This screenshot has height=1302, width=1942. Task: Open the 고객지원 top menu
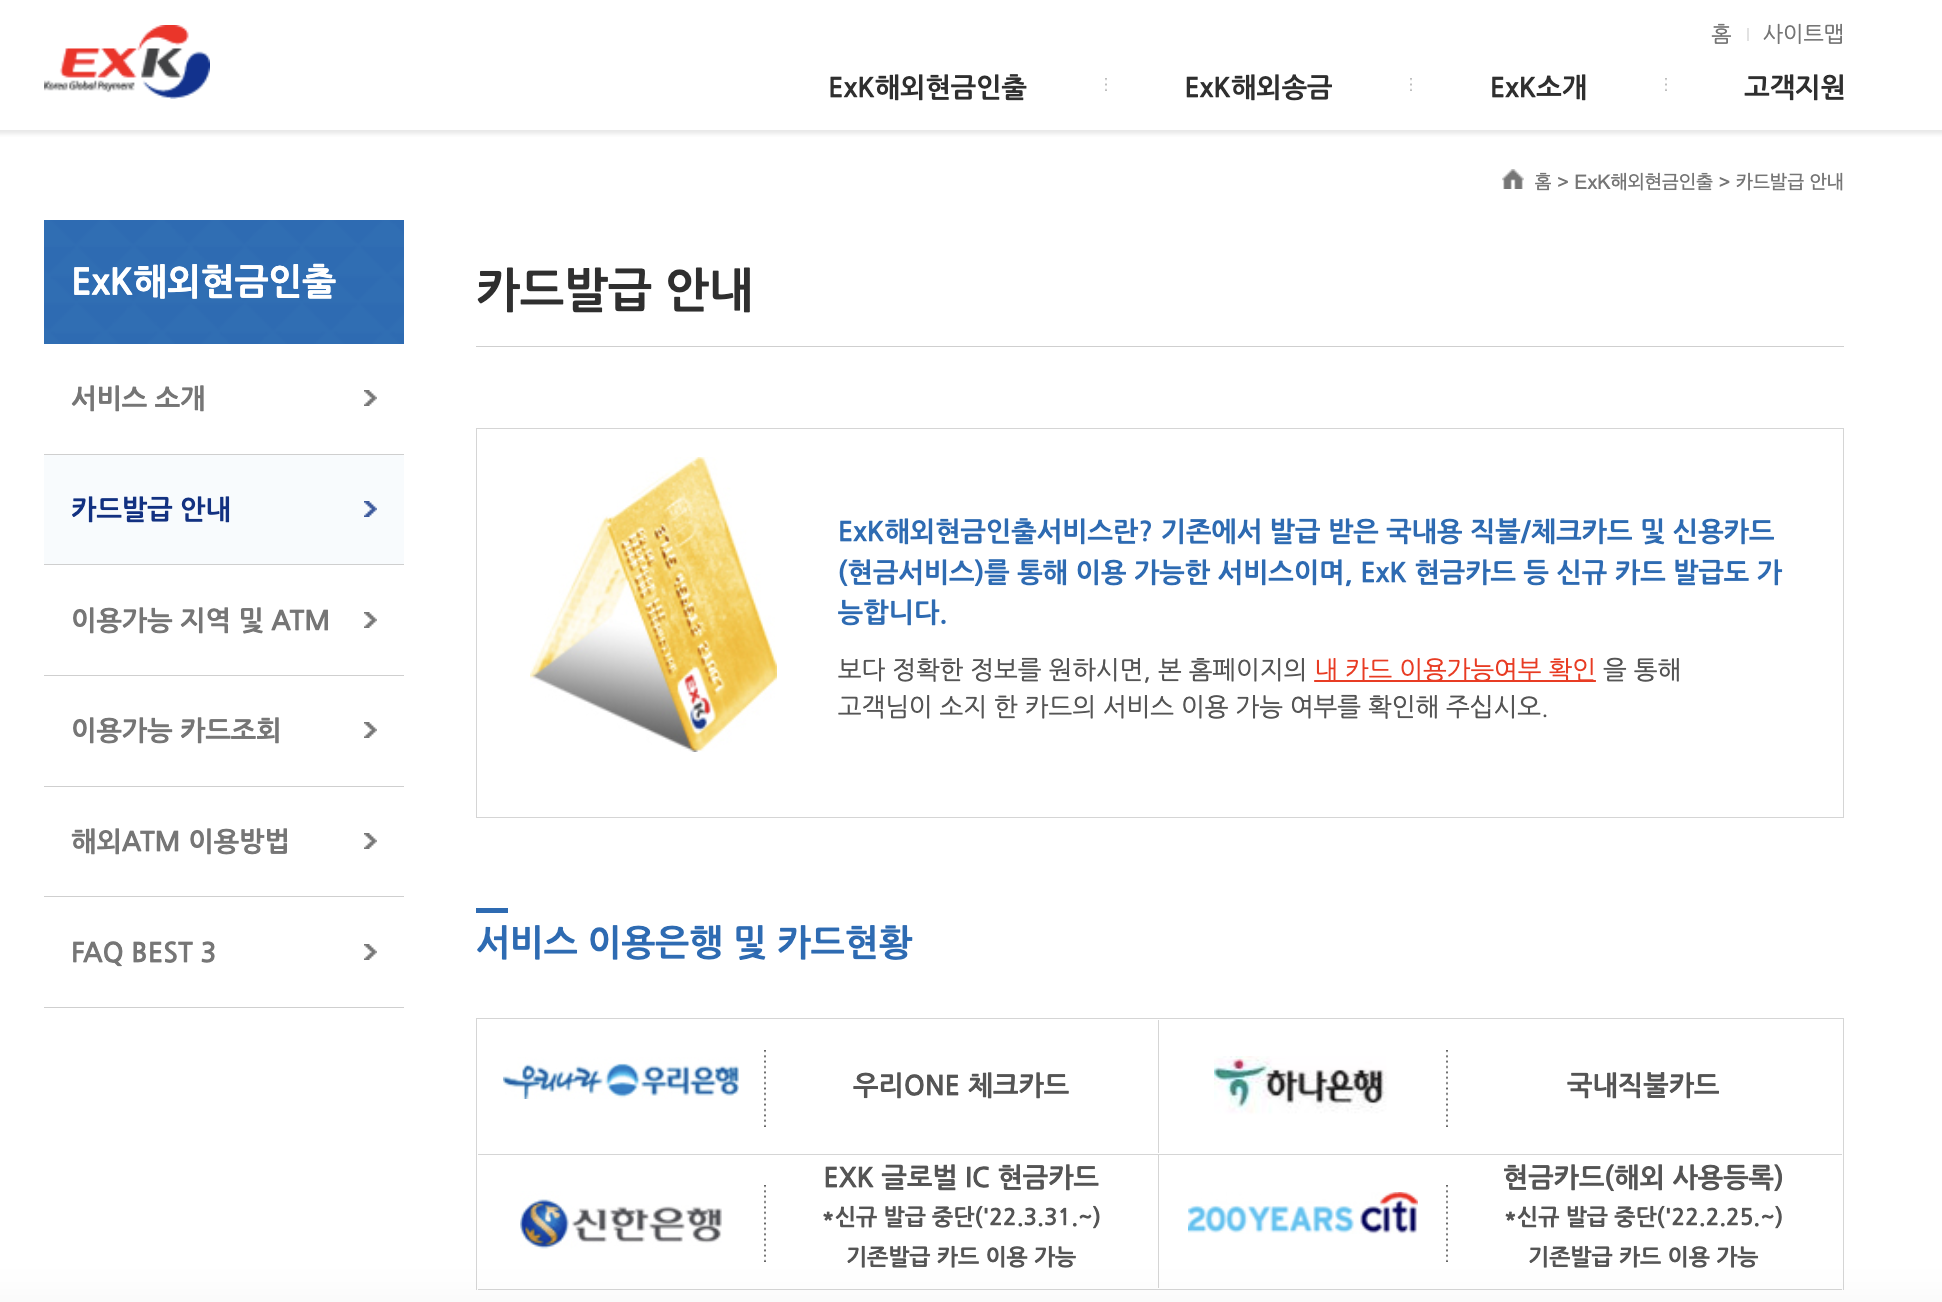pyautogui.click(x=1794, y=88)
